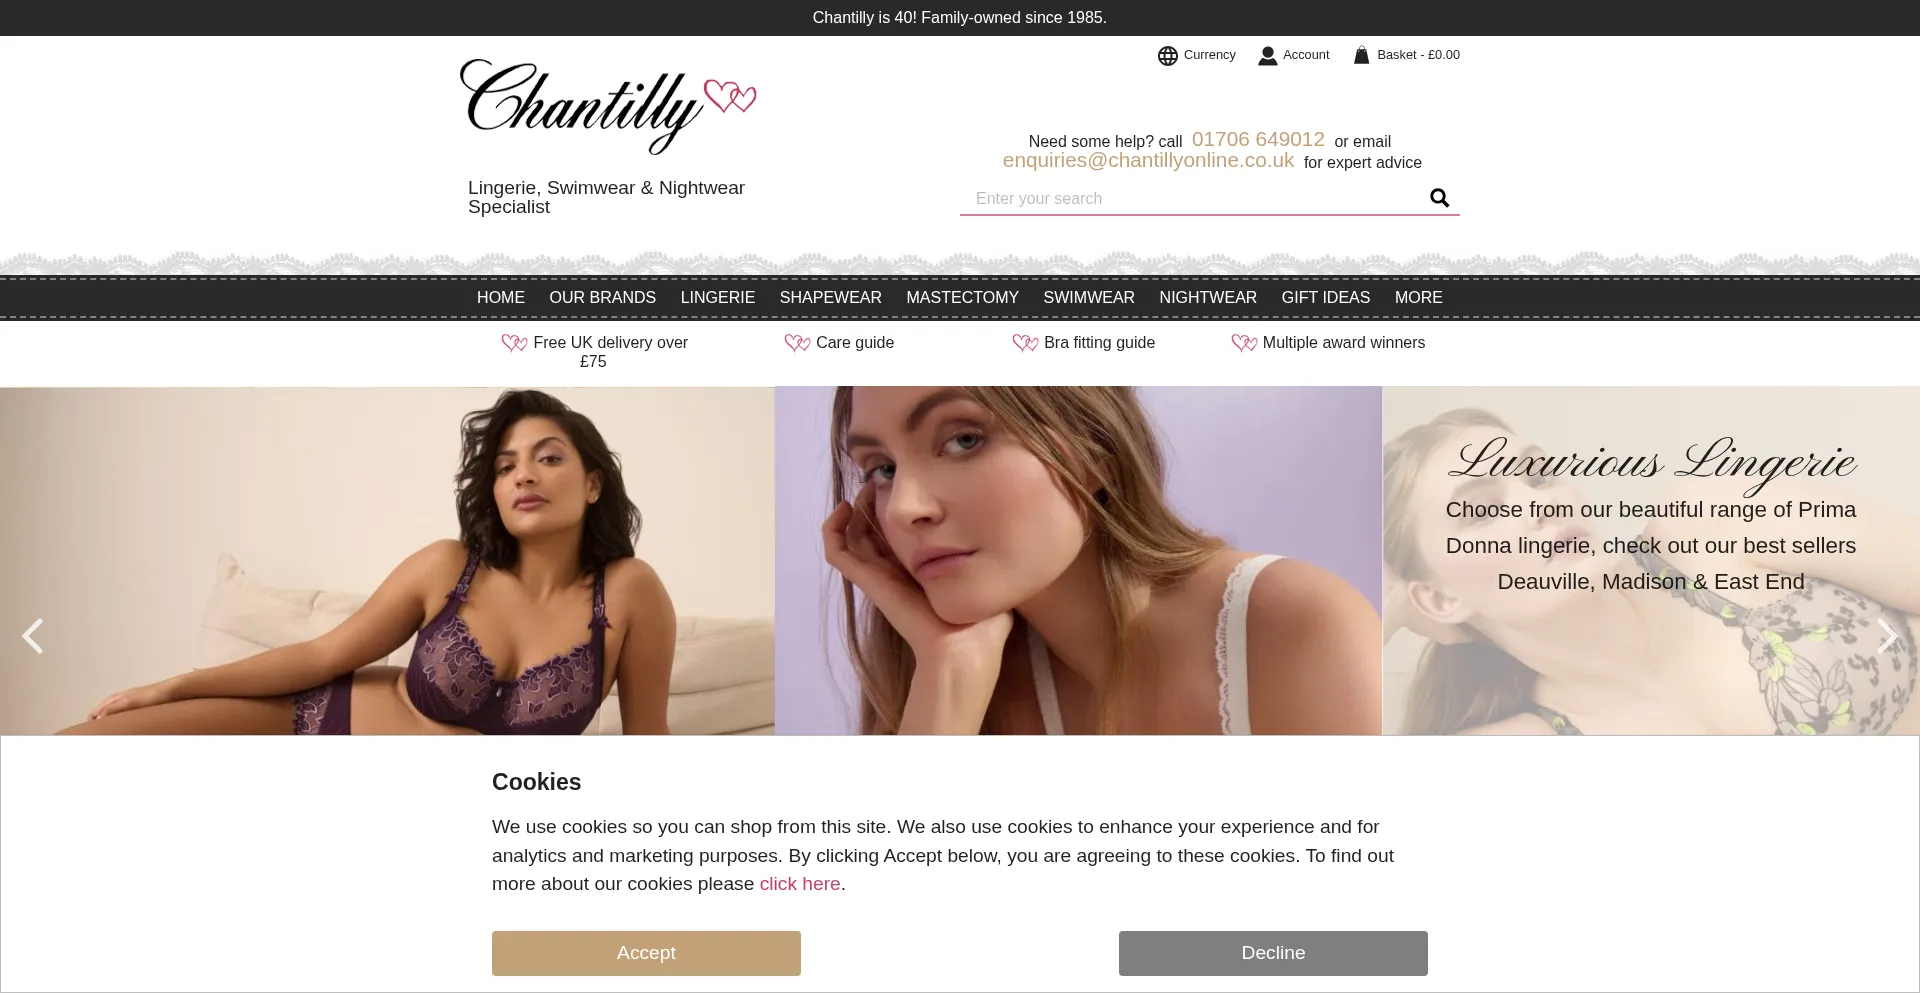Expand the MORE navigation menu
The image size is (1920, 993).
point(1418,298)
